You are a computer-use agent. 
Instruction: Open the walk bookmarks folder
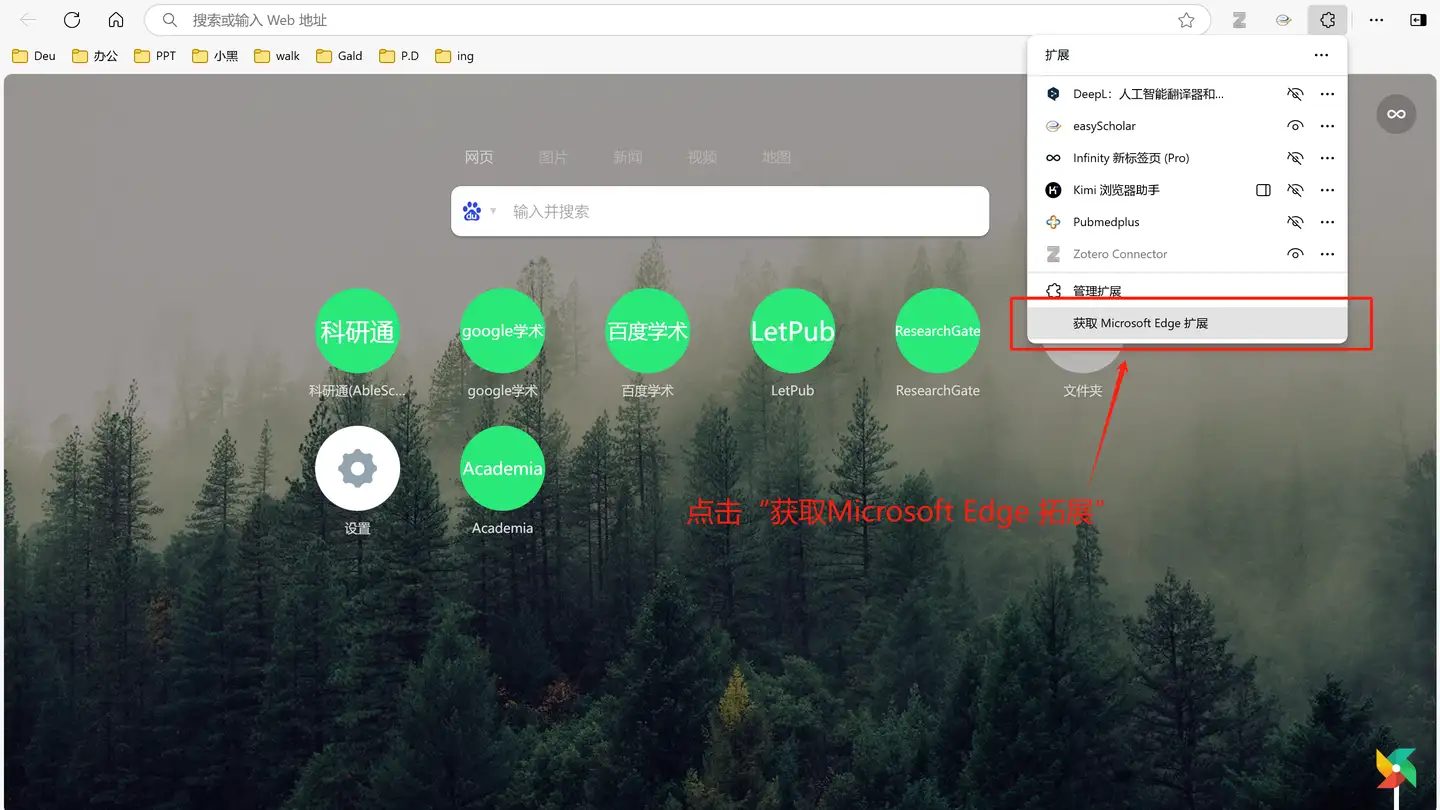[x=277, y=56]
